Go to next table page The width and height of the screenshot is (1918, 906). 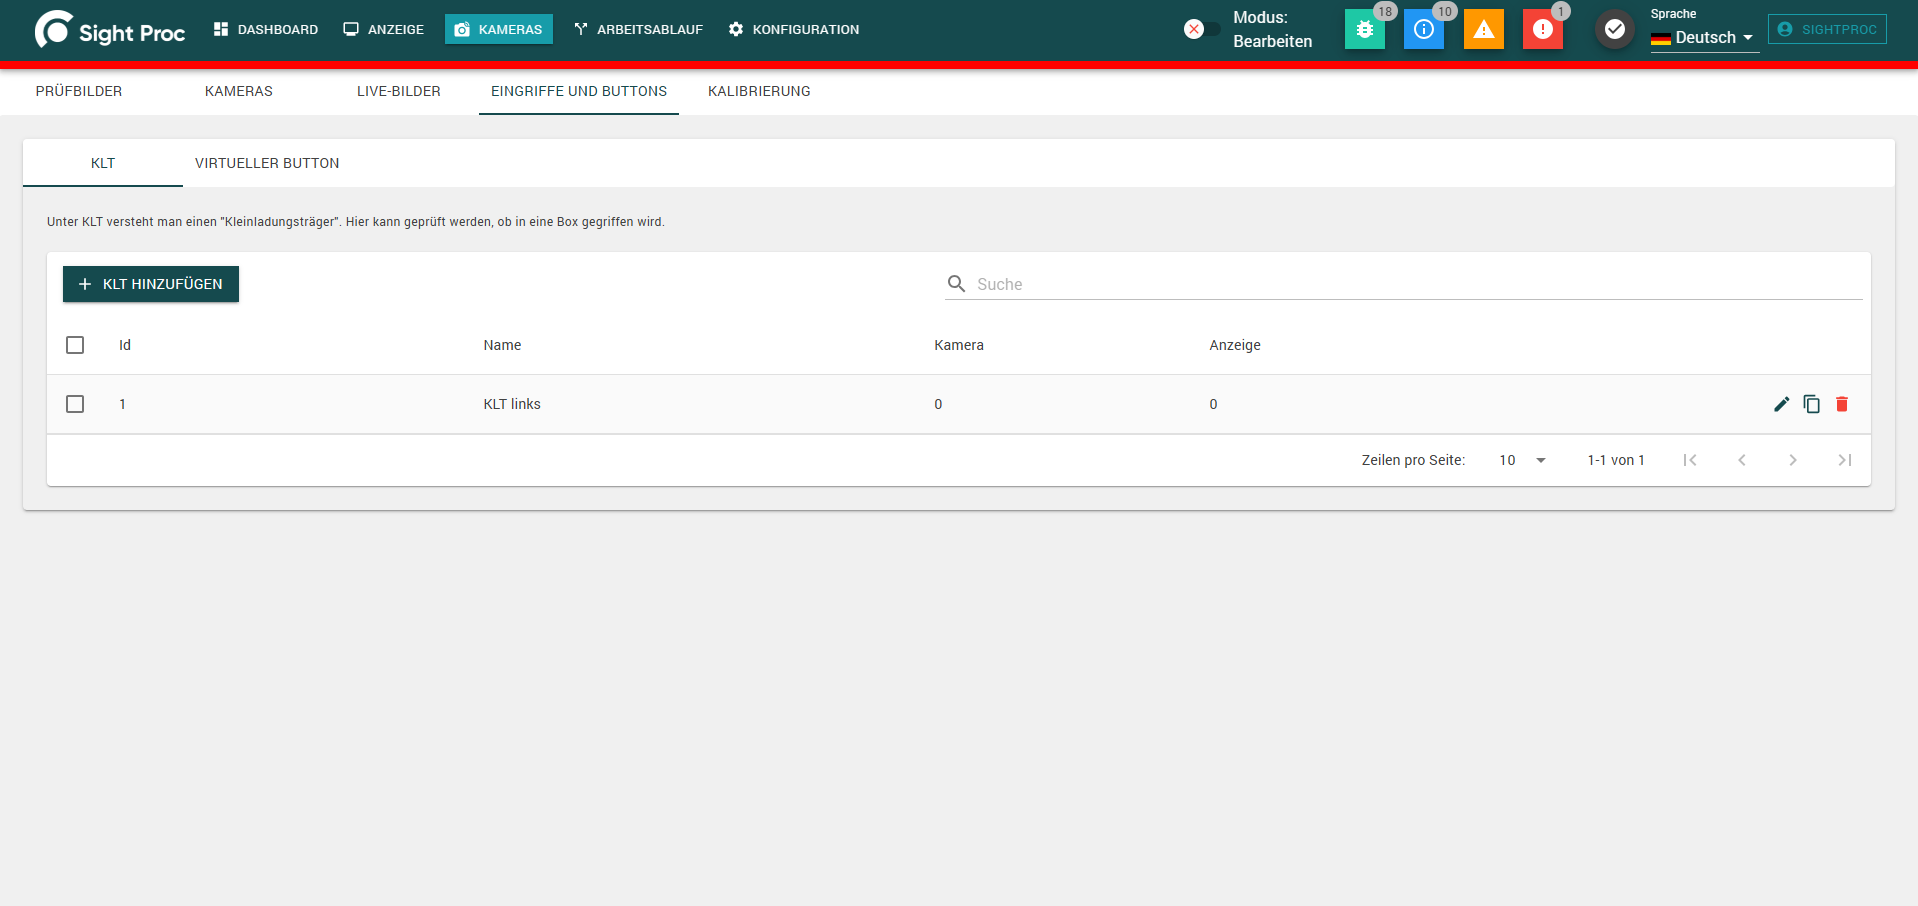pyautogui.click(x=1793, y=460)
